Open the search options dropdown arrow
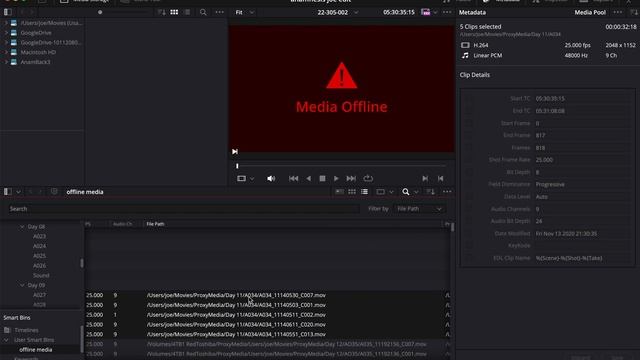640x360 pixels. 416,192
